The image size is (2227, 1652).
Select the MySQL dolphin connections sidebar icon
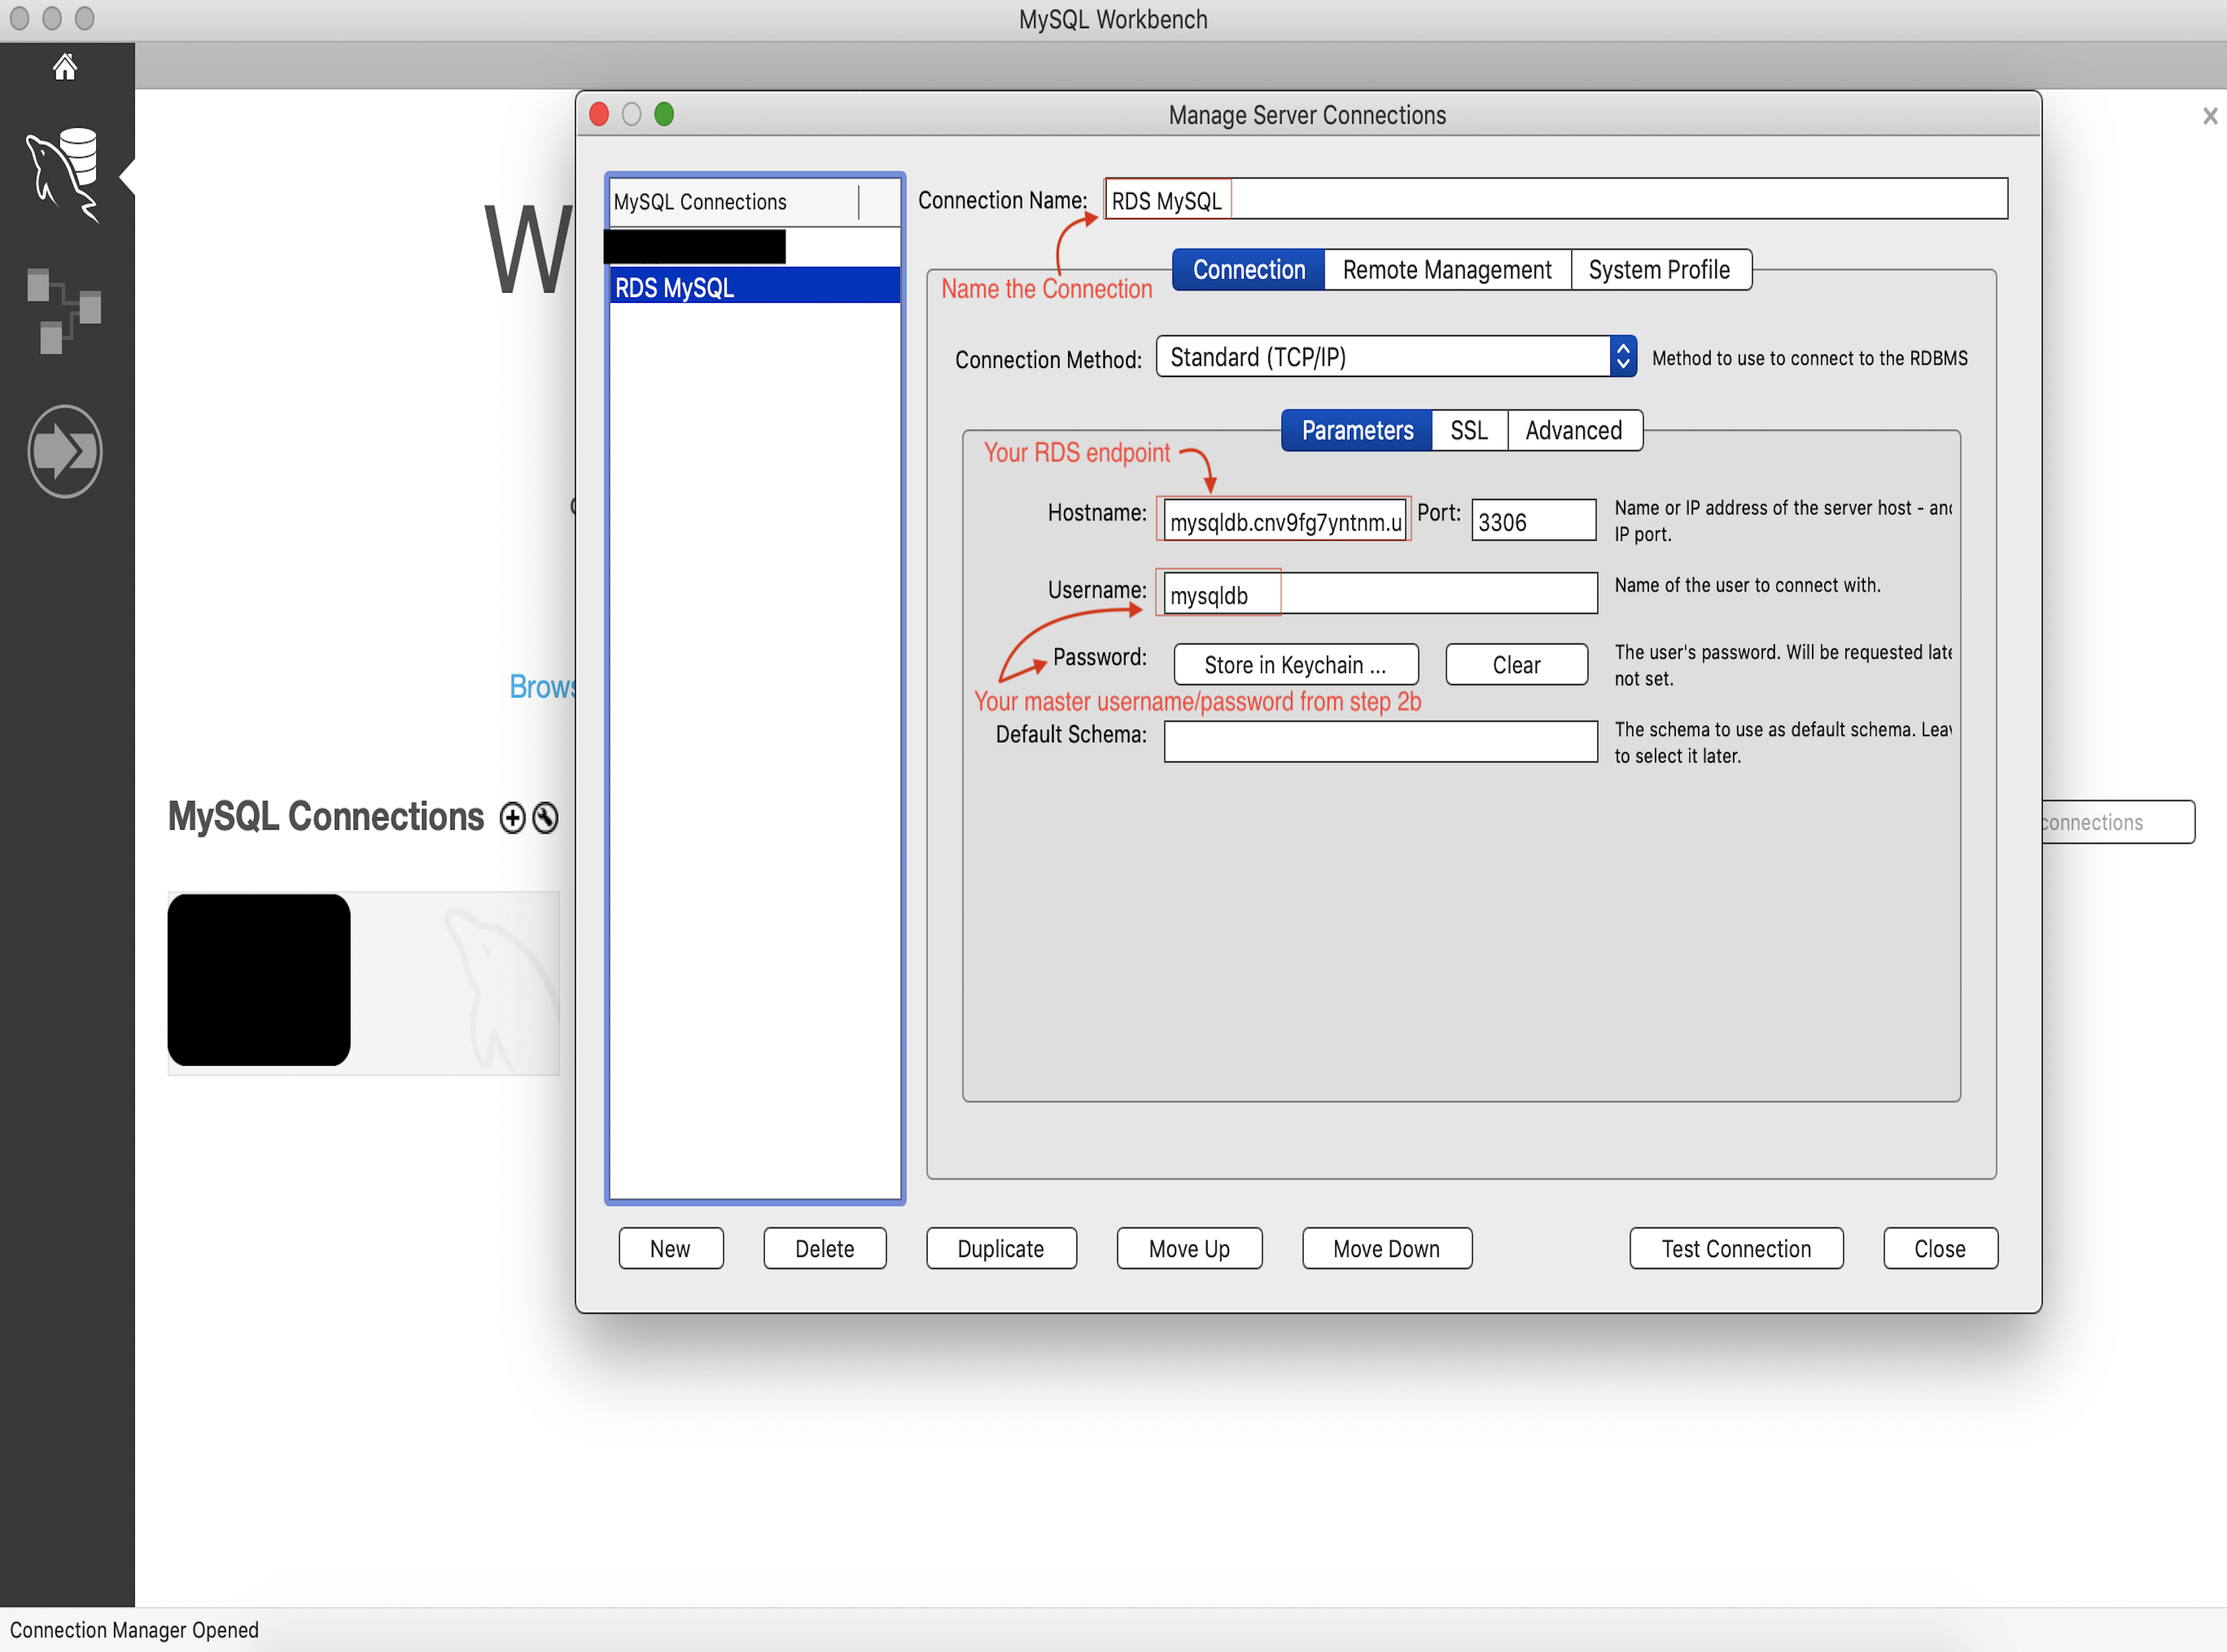coord(64,176)
